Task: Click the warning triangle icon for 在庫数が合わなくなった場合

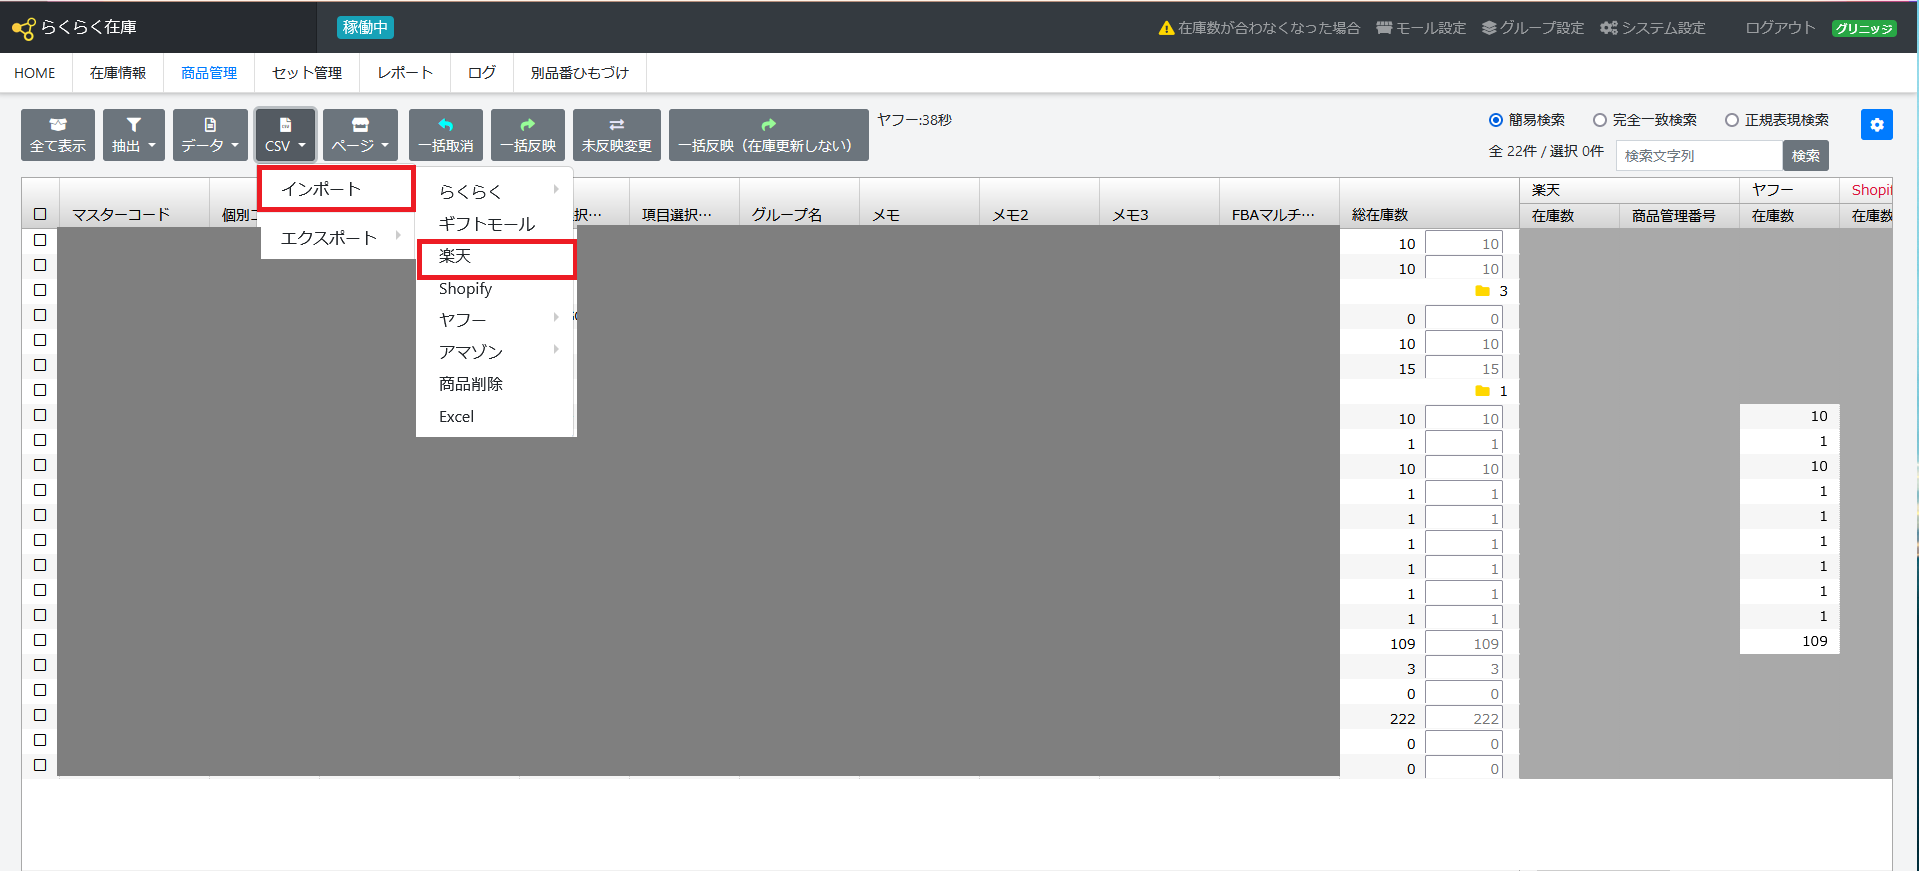Action: click(1166, 28)
